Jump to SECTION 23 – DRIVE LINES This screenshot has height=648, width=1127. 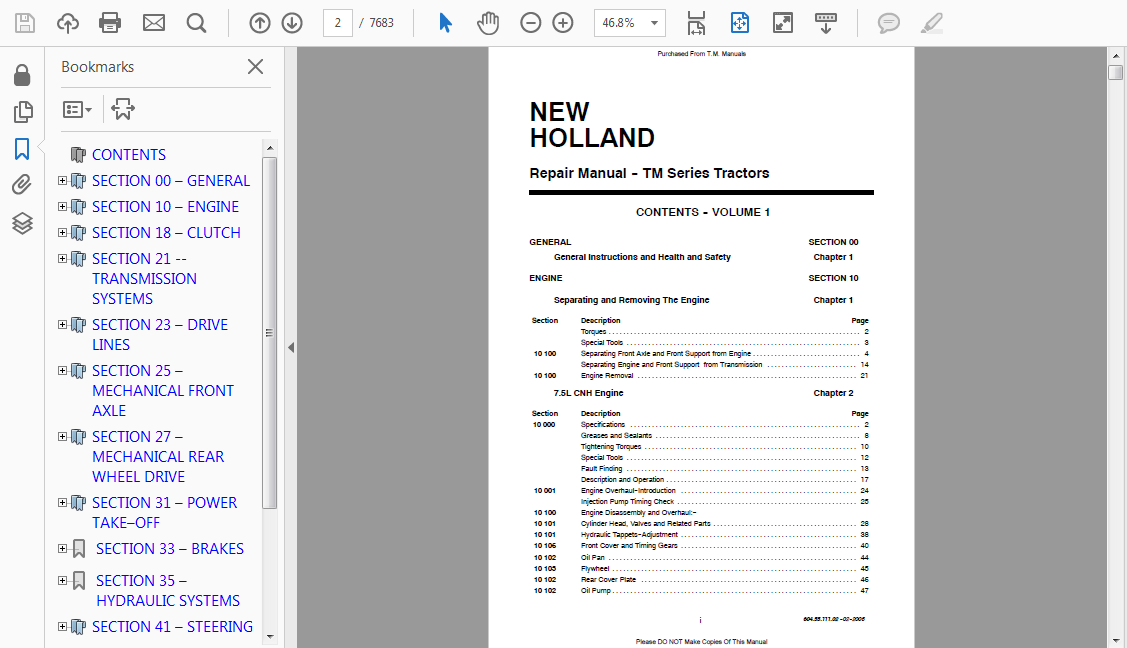point(160,334)
